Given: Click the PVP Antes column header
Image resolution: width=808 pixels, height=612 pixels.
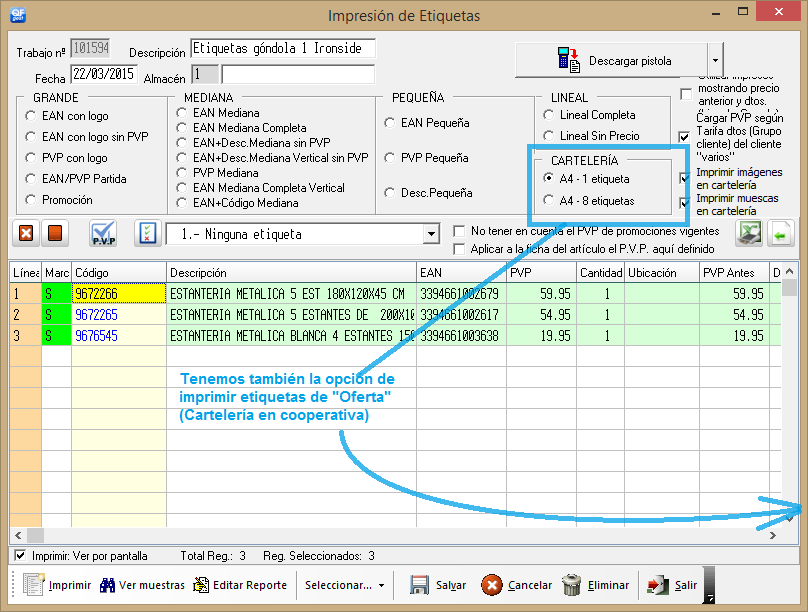Looking at the screenshot, I should 735,273.
